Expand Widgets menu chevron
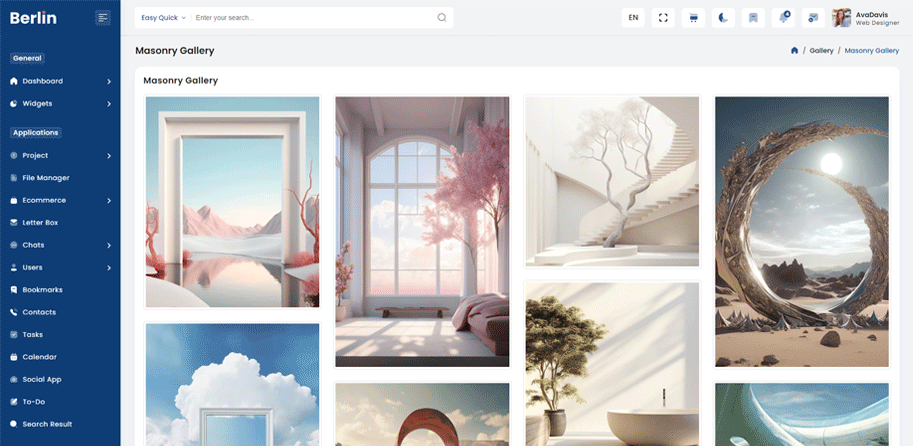This screenshot has height=446, width=913. (109, 104)
